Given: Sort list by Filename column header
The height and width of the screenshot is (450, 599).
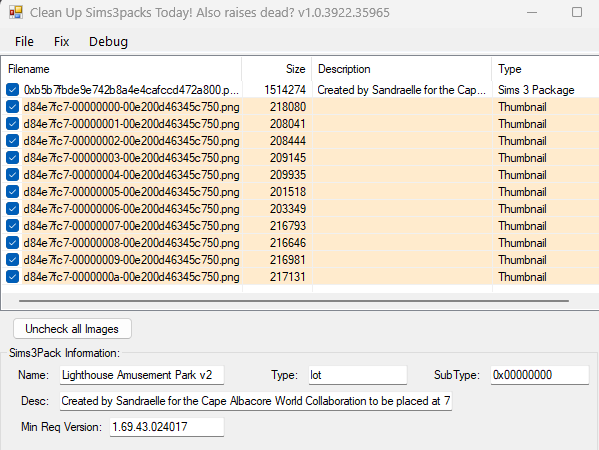Looking at the screenshot, I should coord(121,69).
